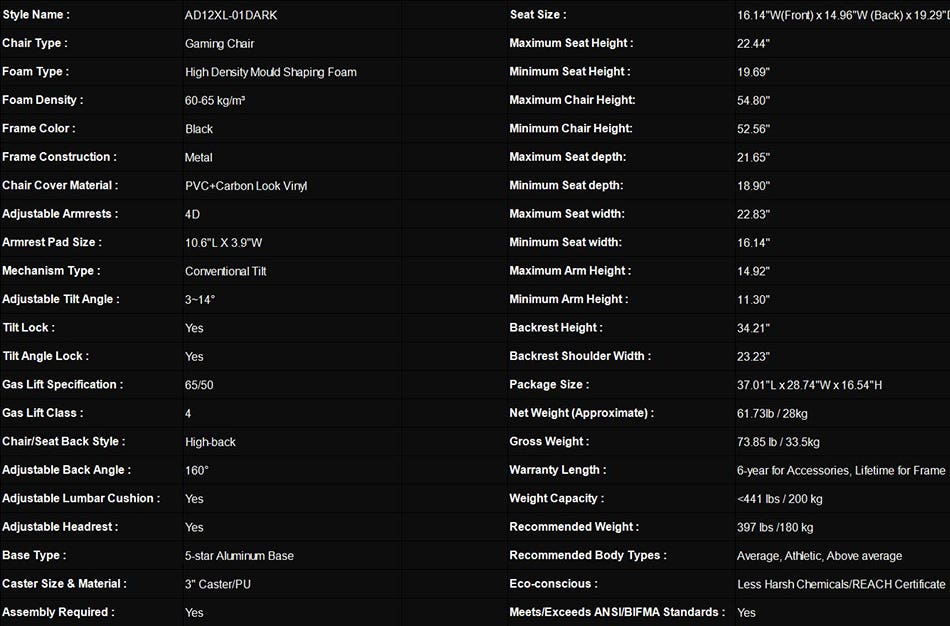Viewport: 950px width, 626px height.
Task: Click the Metal value
Action: pyautogui.click(x=199, y=158)
